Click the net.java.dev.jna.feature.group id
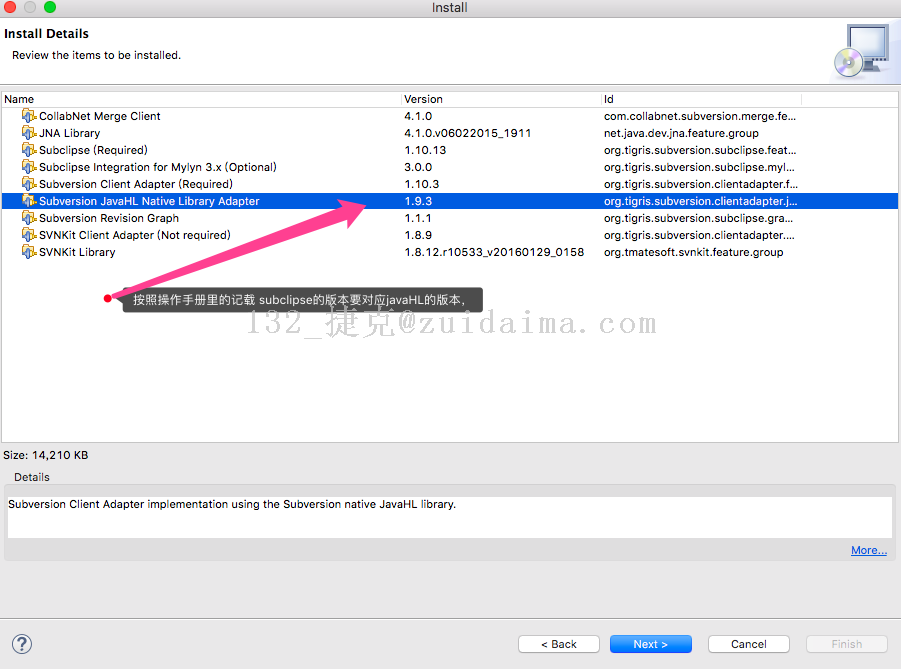Screen dimensions: 901x669 tap(681, 133)
